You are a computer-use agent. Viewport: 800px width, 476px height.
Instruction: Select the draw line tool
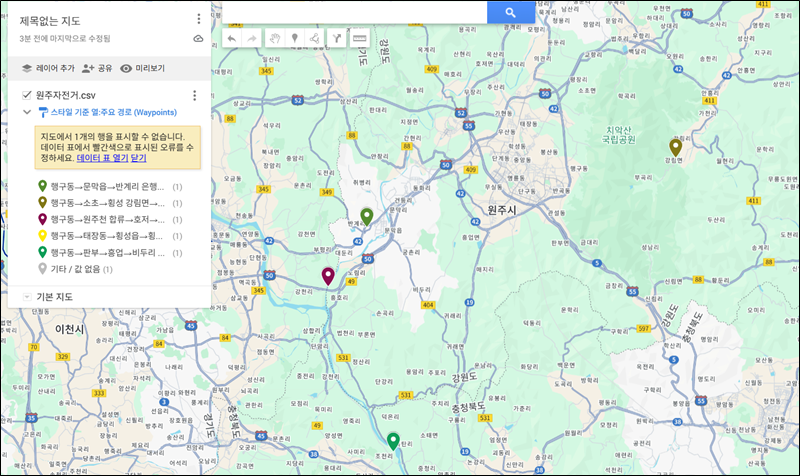(x=314, y=38)
